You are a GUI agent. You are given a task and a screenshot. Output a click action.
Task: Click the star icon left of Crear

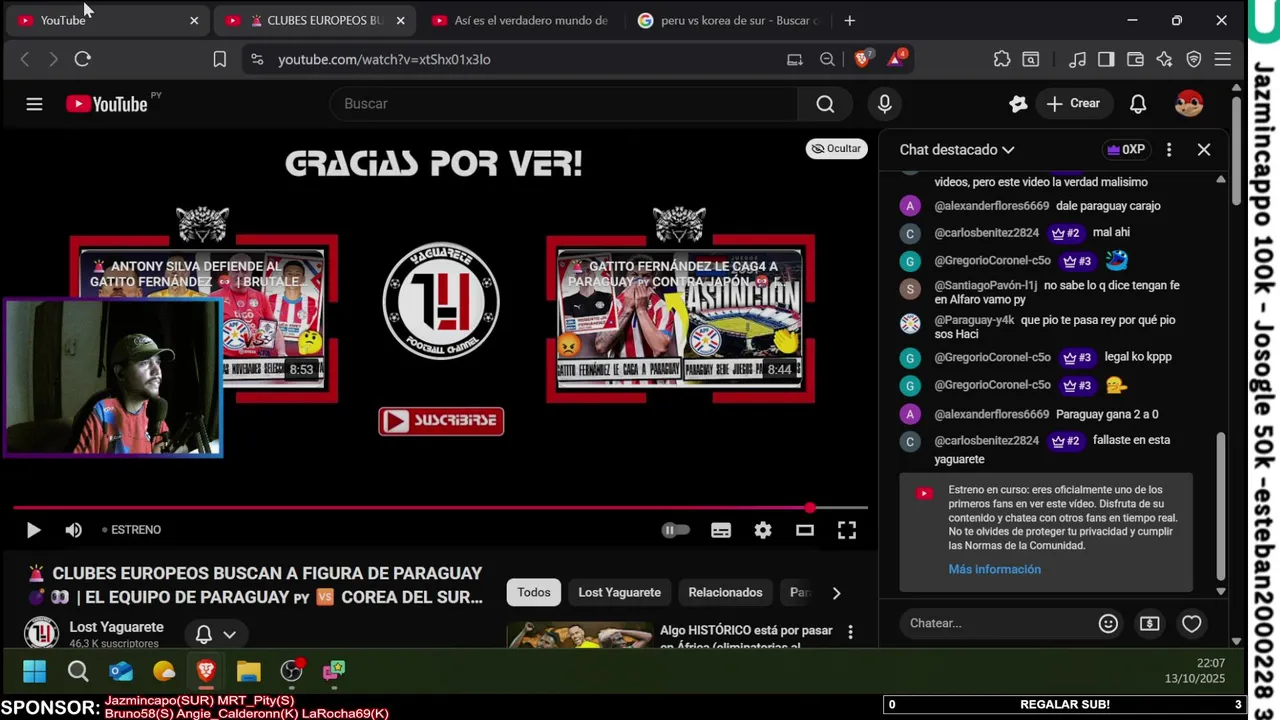(x=1018, y=103)
